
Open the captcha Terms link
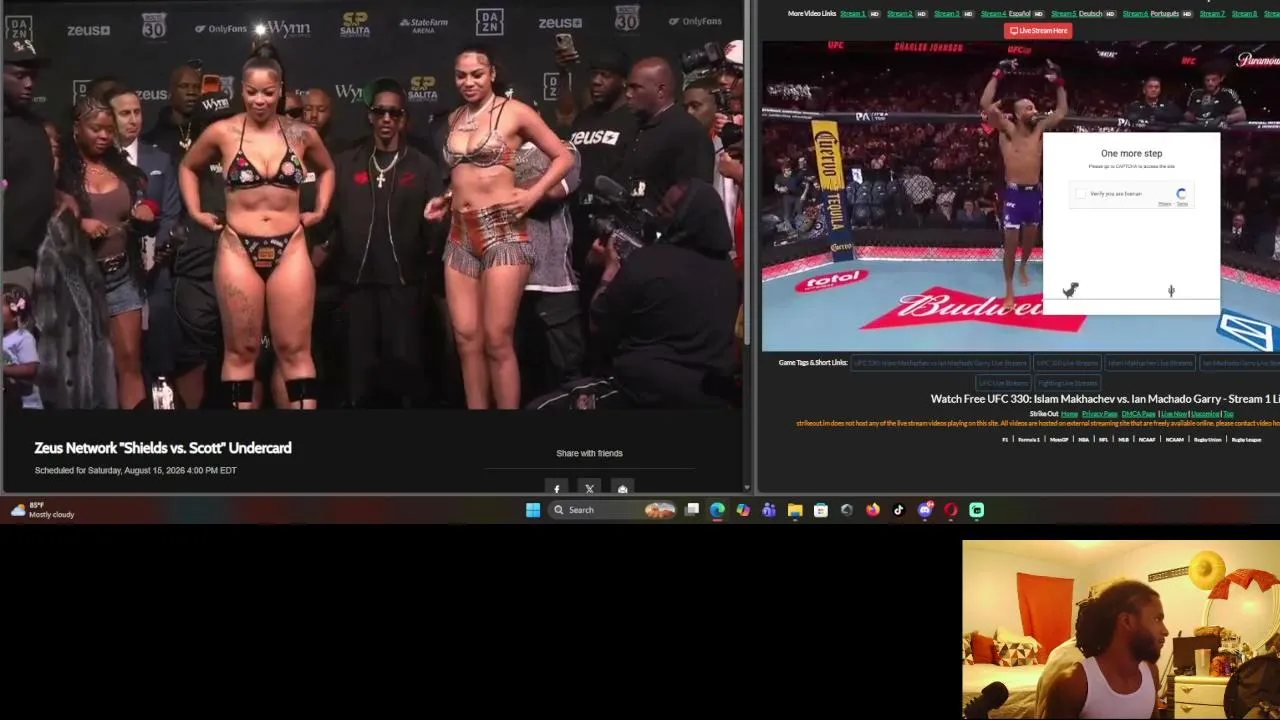(1182, 204)
